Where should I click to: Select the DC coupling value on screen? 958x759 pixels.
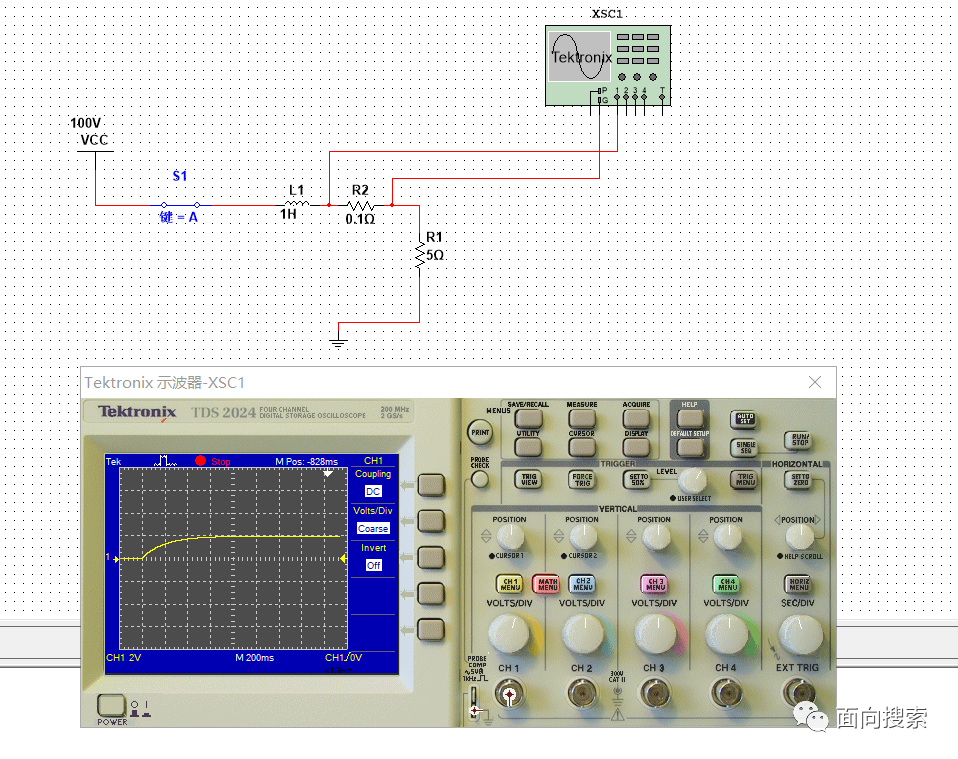coord(373,491)
